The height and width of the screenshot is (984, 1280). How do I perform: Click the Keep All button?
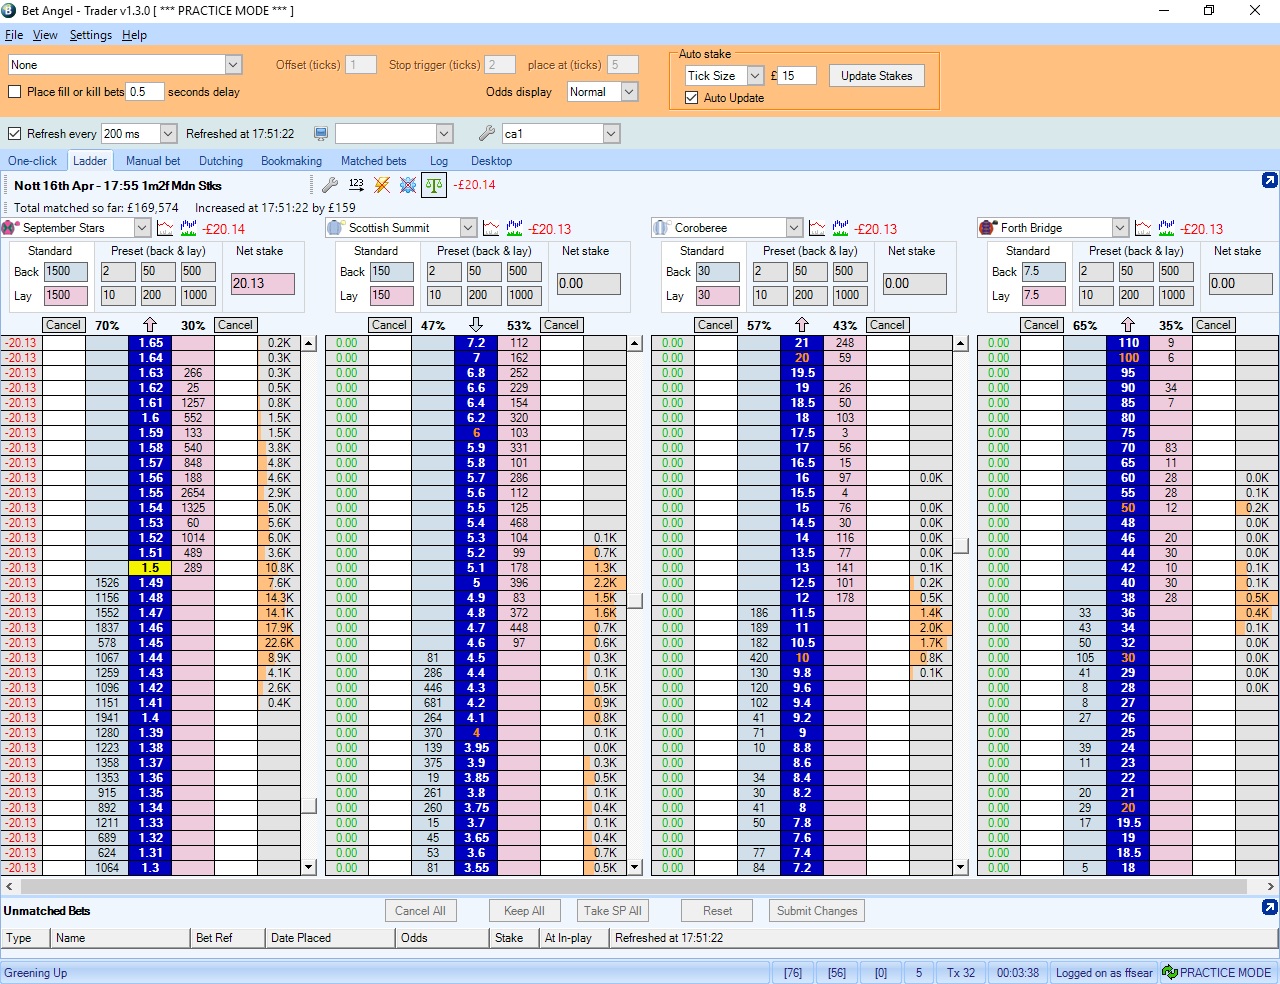point(524,911)
